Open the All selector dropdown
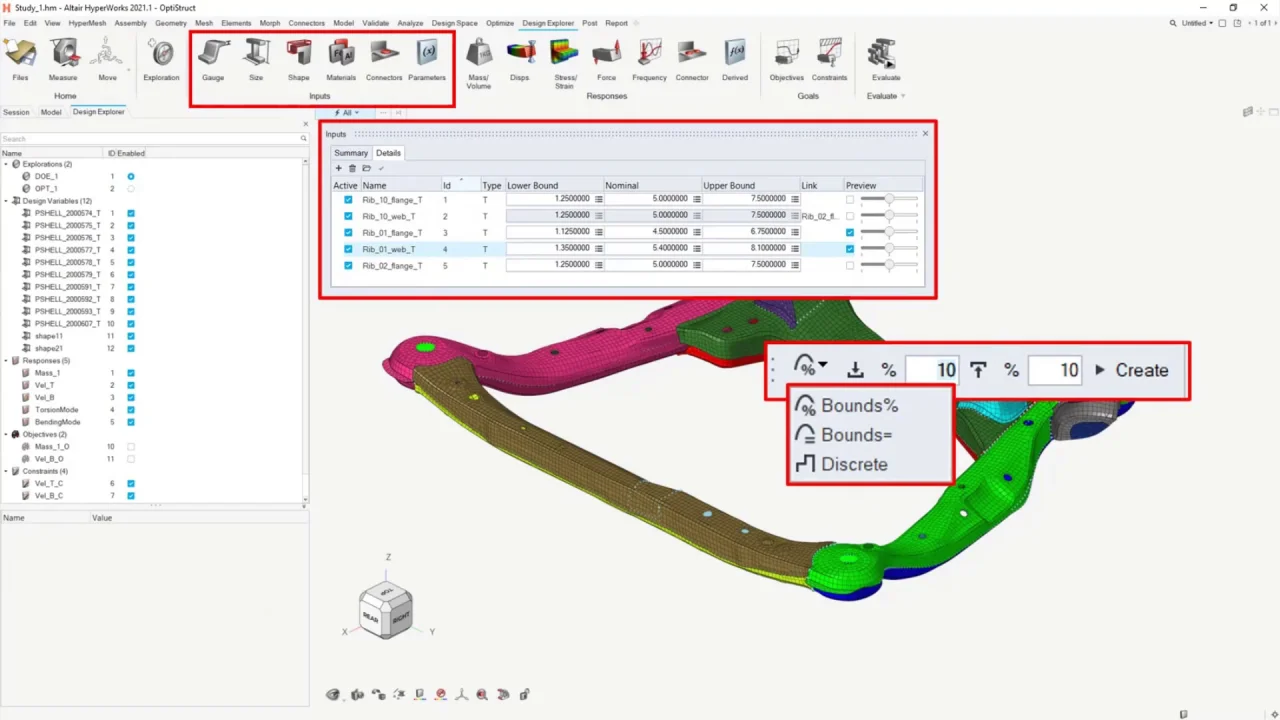Viewport: 1280px width, 720px height. tap(347, 113)
